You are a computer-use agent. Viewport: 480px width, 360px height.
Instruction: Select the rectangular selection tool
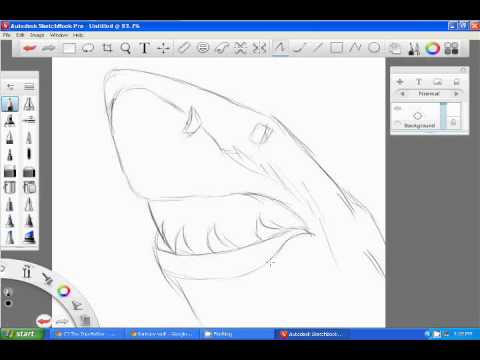[x=69, y=49]
